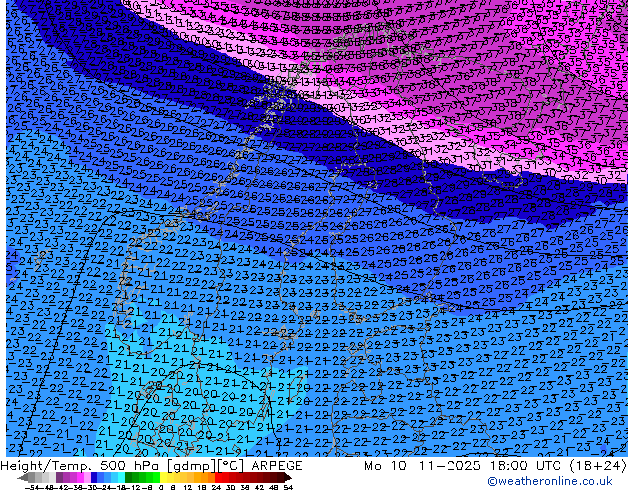Click the '-54' label under the color scale
634x490 pixels.
32,488
